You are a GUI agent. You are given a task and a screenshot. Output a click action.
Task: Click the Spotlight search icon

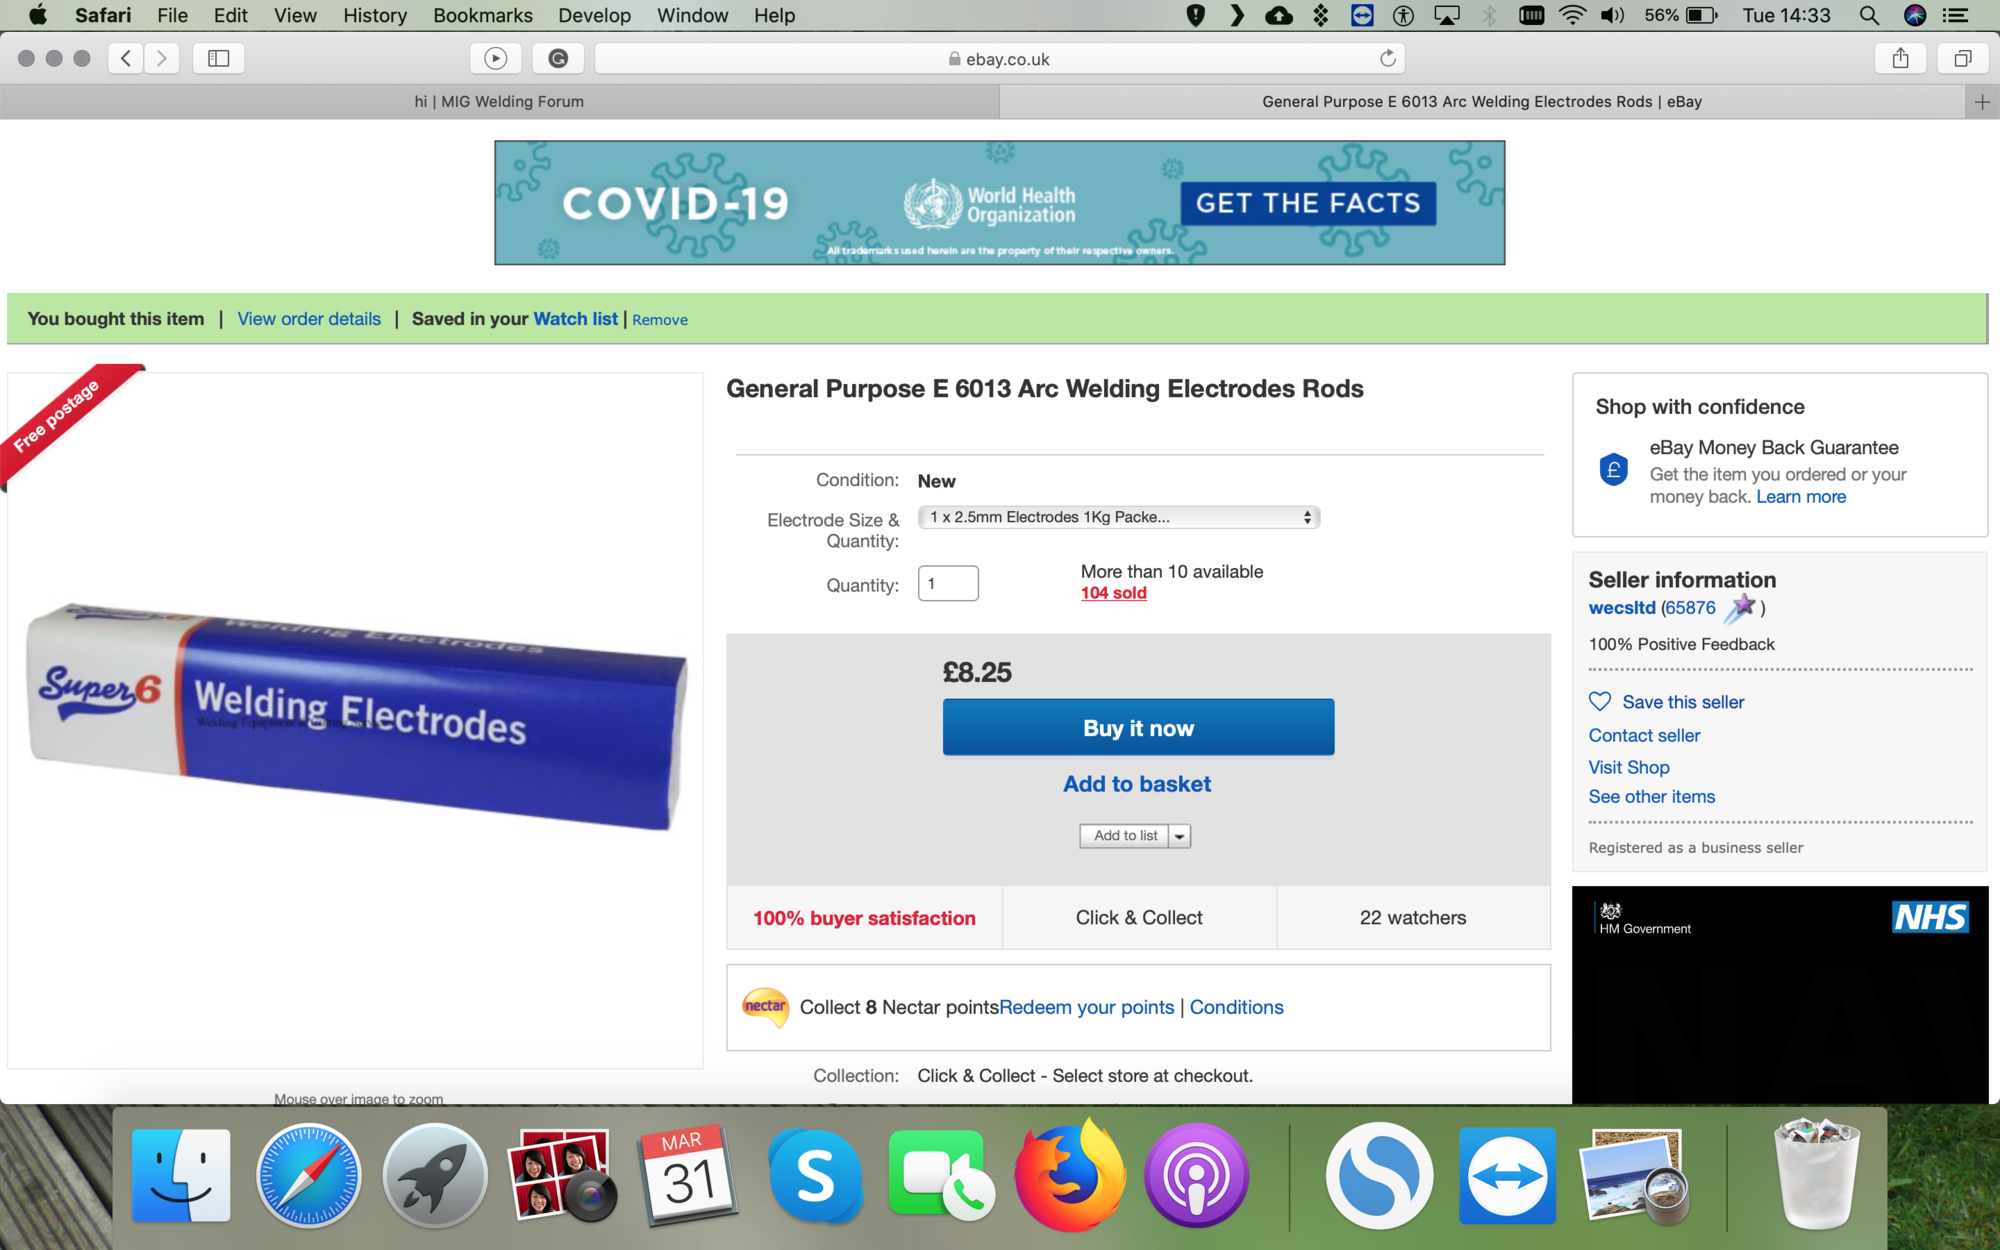[x=1868, y=16]
